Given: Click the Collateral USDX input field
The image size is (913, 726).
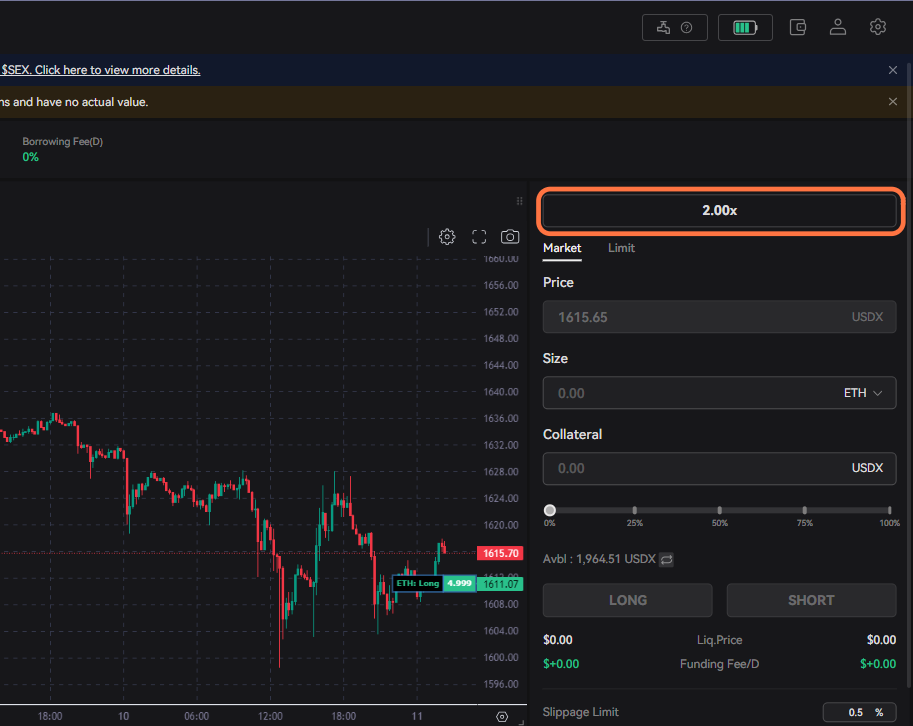Looking at the screenshot, I should tap(719, 468).
